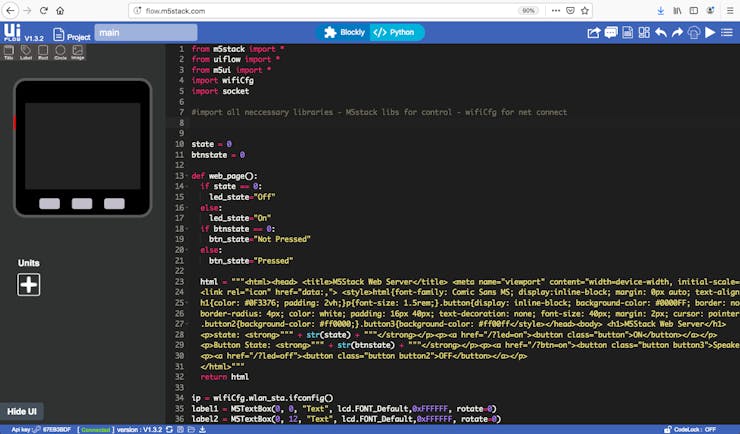Image resolution: width=740 pixels, height=434 pixels.
Task: Open Firefox downloads arrow
Action: click(661, 10)
